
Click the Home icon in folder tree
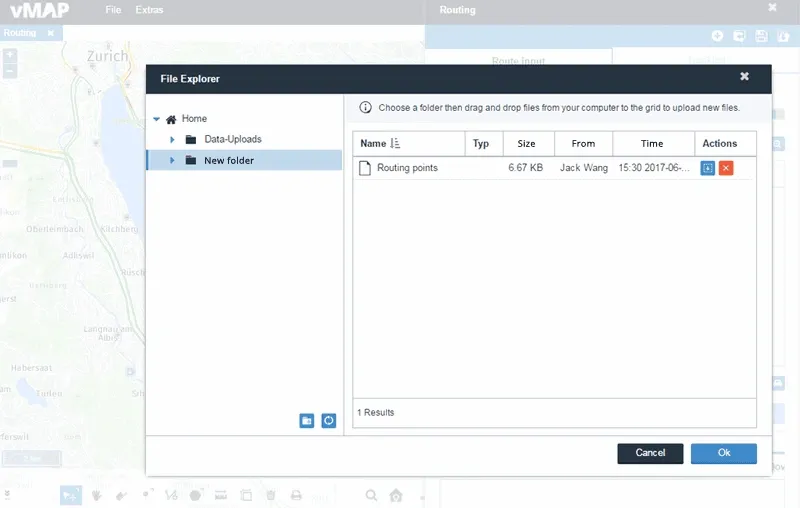coord(171,119)
